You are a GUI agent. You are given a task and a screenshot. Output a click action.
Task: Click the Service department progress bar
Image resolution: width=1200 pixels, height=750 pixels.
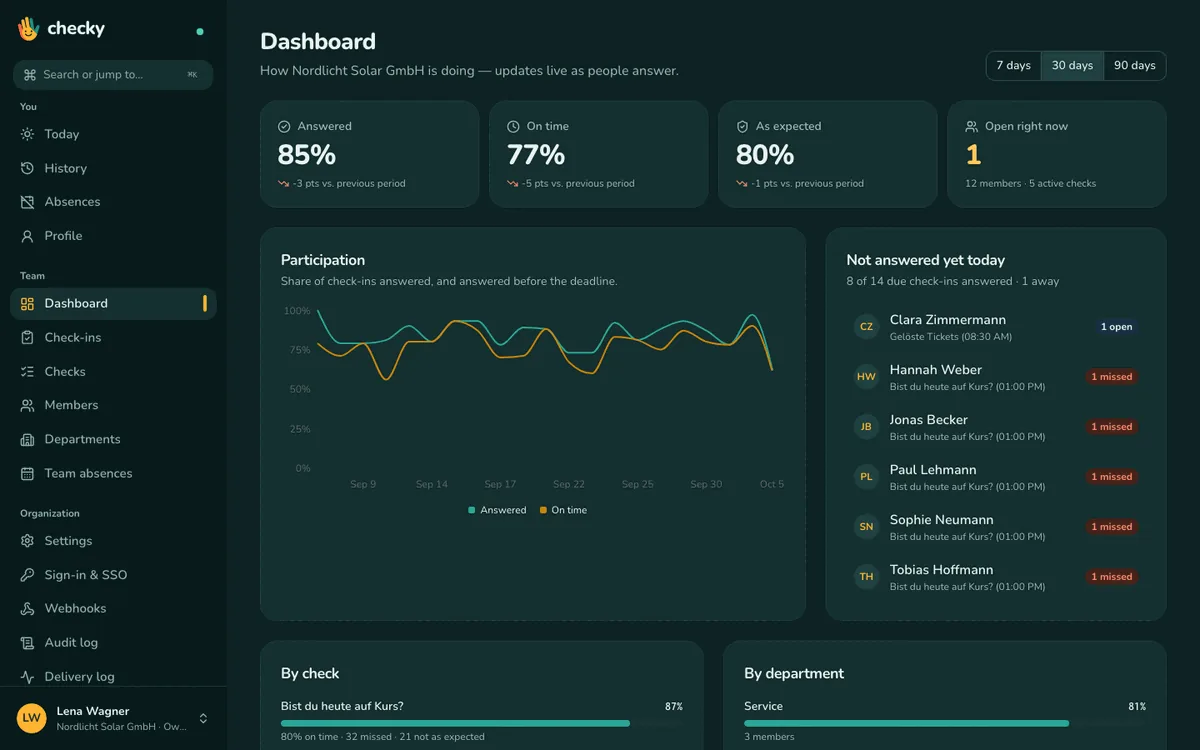click(x=945, y=723)
